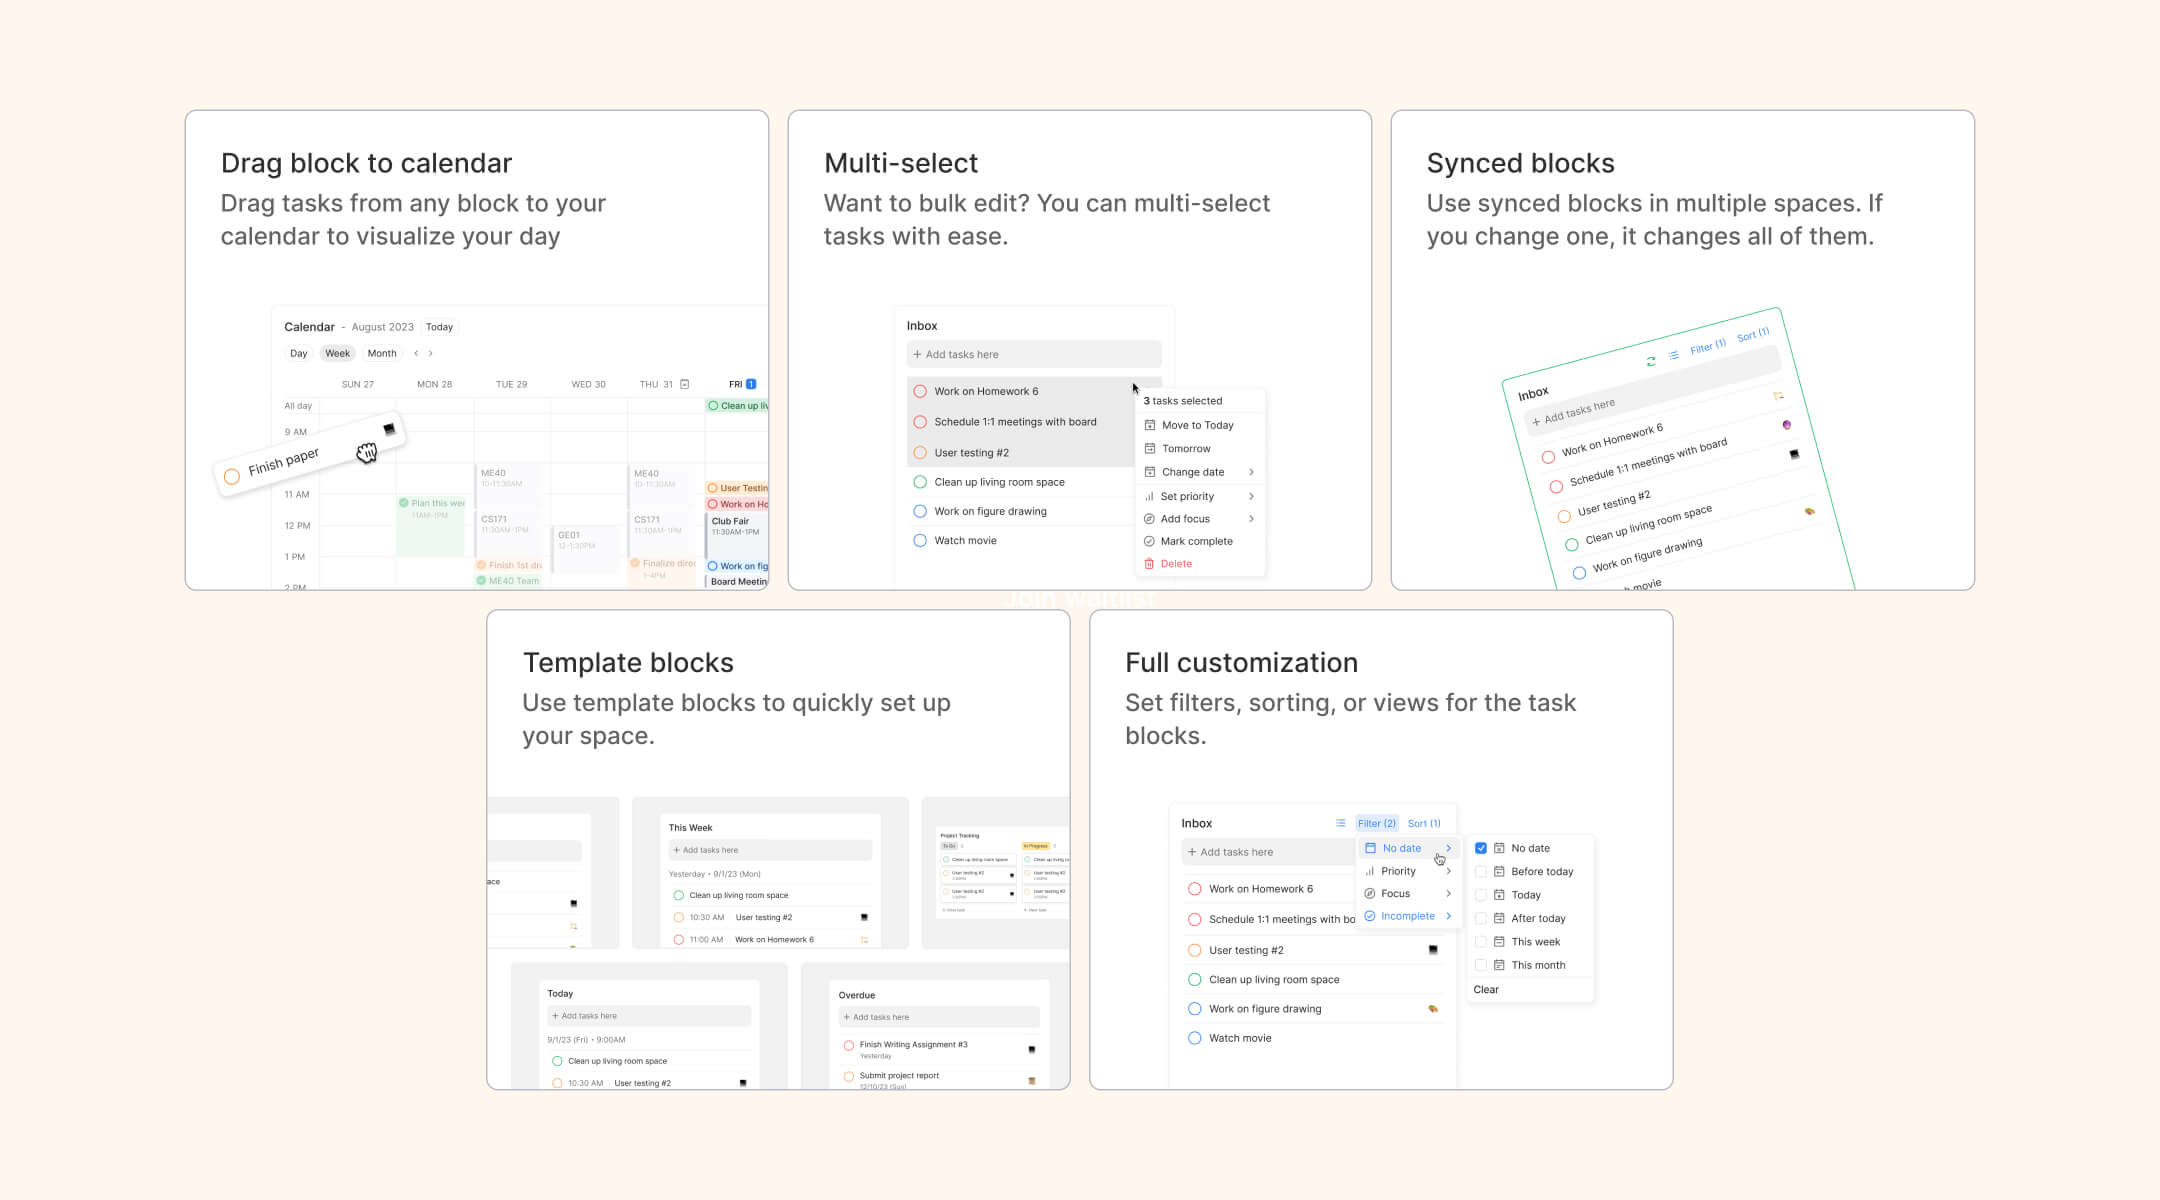Click the Week view selector in calendar header

(337, 352)
